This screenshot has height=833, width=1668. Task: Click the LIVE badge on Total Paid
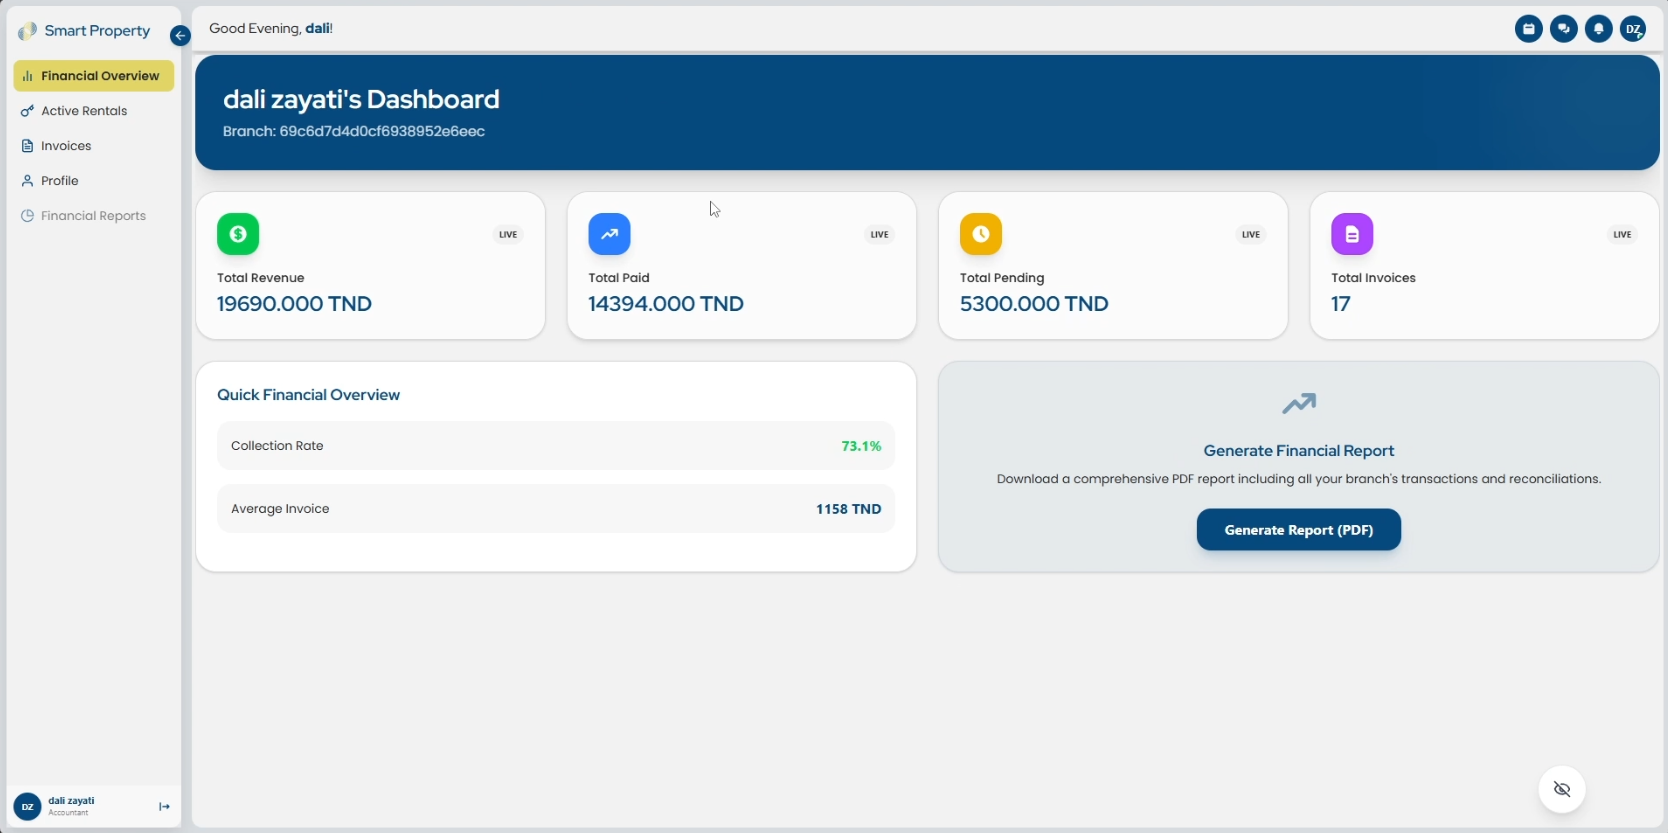879,235
